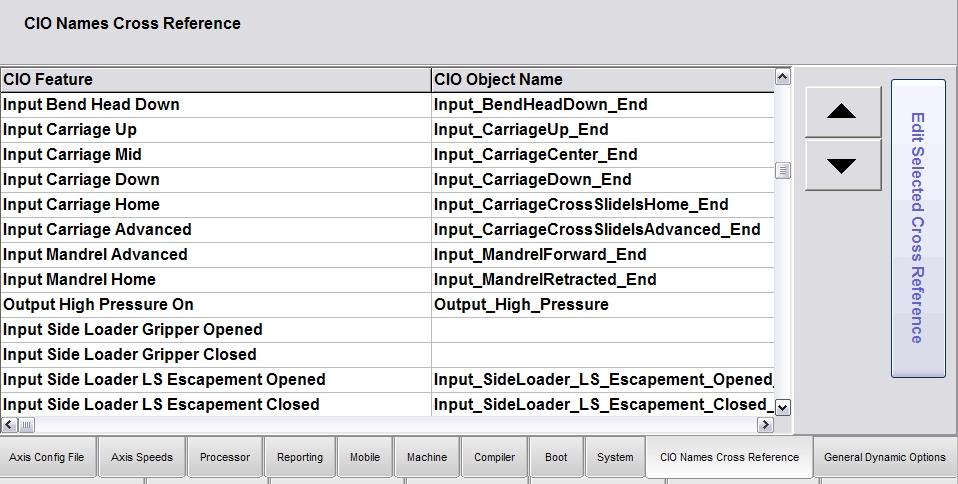Click the CIO Feature column header
The width and height of the screenshot is (958, 484).
(215, 79)
